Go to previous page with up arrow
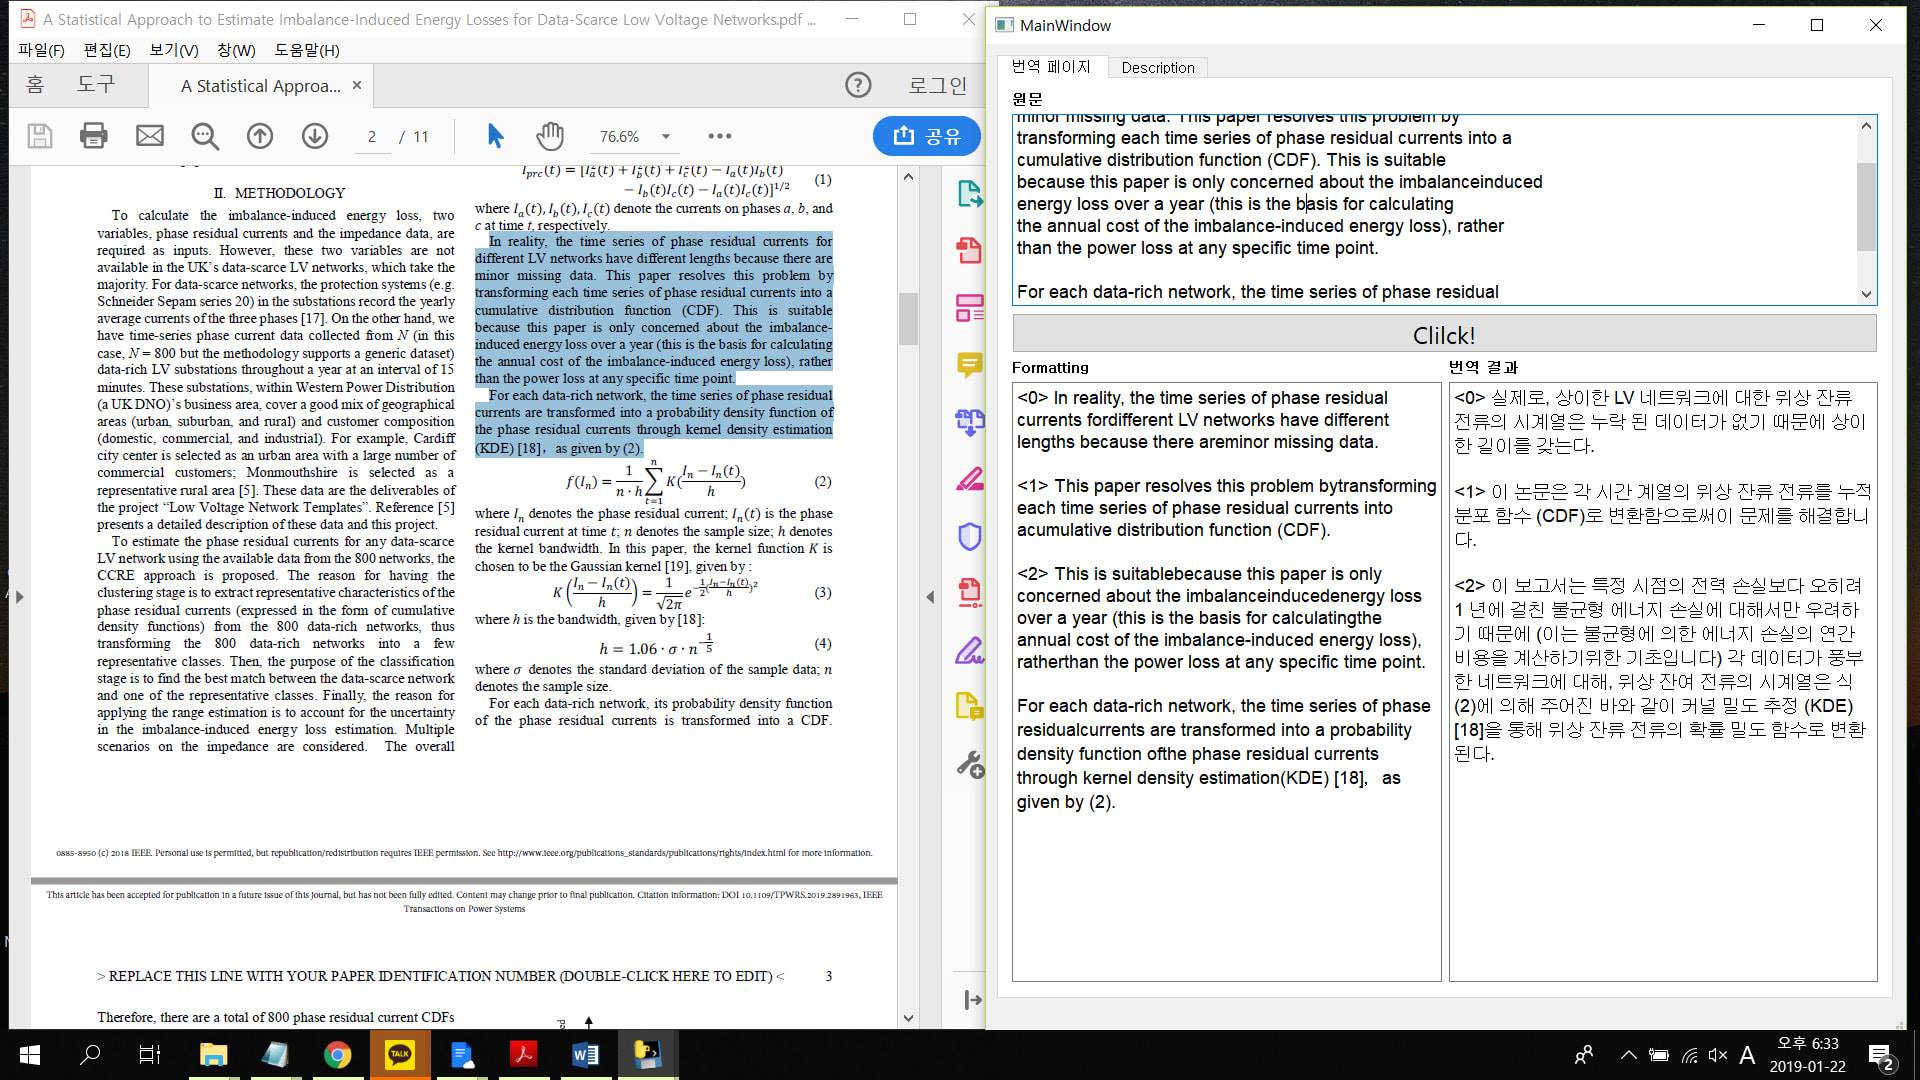1920x1080 pixels. tap(260, 136)
